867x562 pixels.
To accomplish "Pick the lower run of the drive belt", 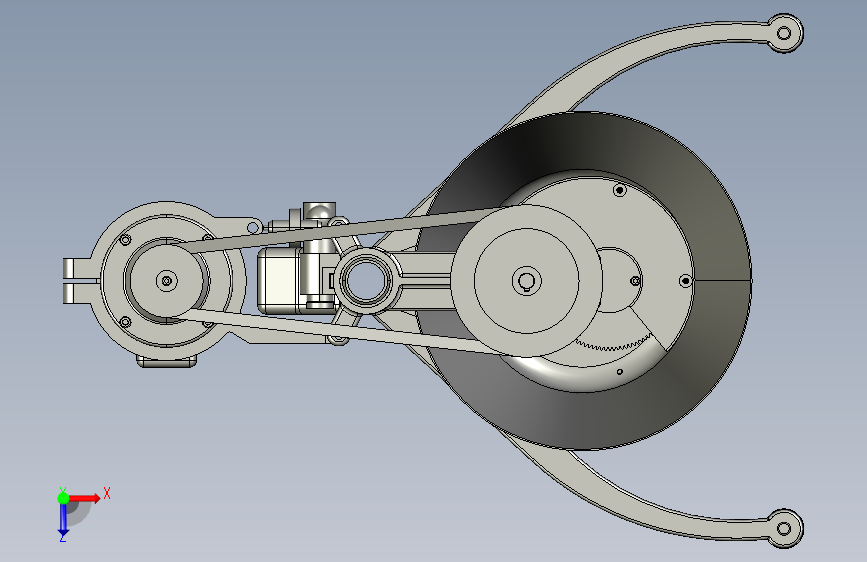I will (x=343, y=331).
